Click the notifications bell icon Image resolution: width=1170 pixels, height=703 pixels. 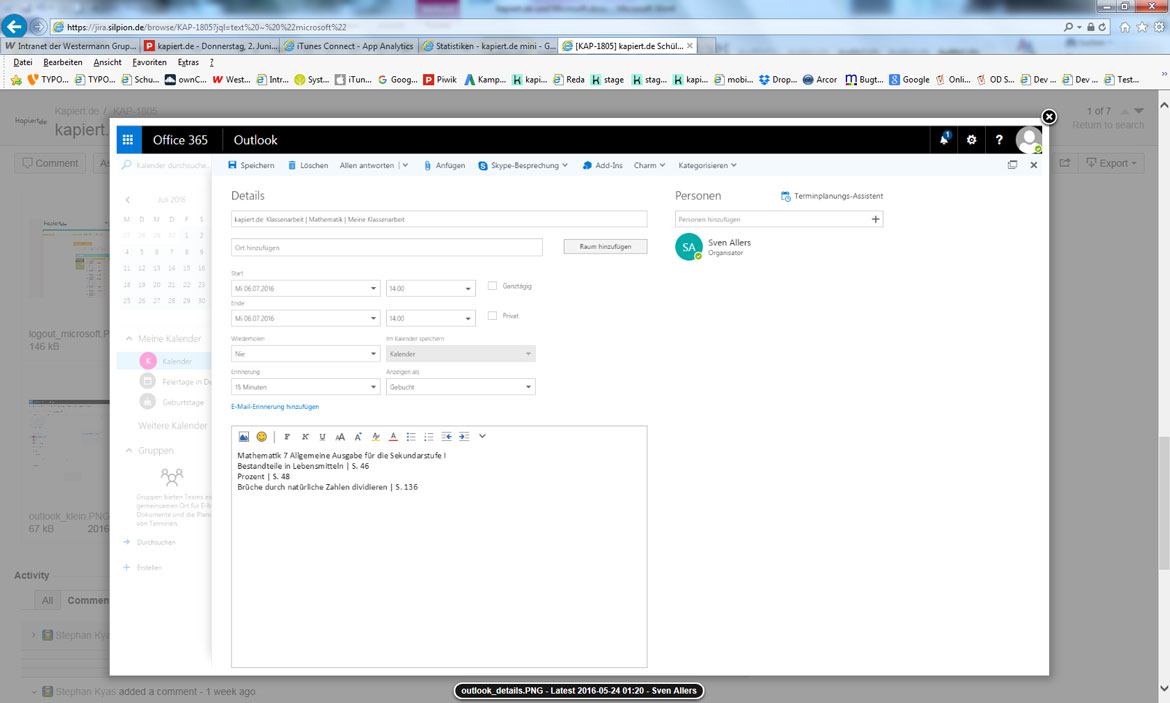click(944, 140)
